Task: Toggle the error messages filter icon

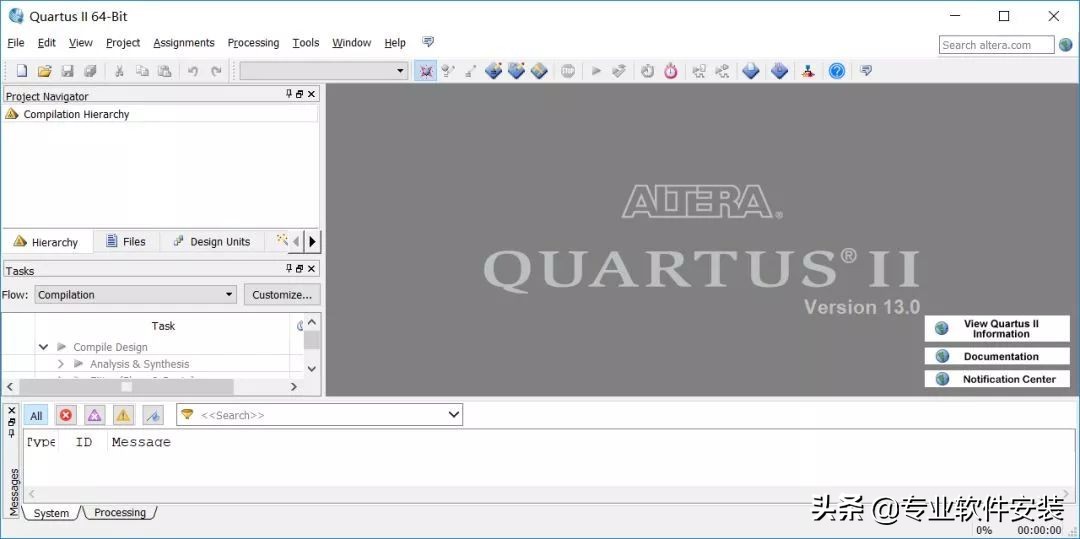Action: coord(65,415)
